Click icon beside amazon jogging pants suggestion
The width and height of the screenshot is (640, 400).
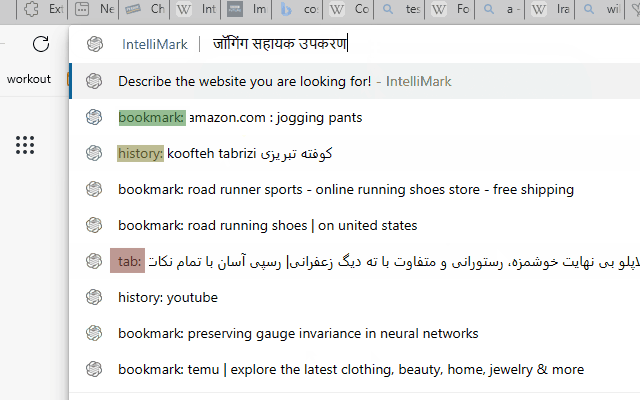(x=94, y=118)
